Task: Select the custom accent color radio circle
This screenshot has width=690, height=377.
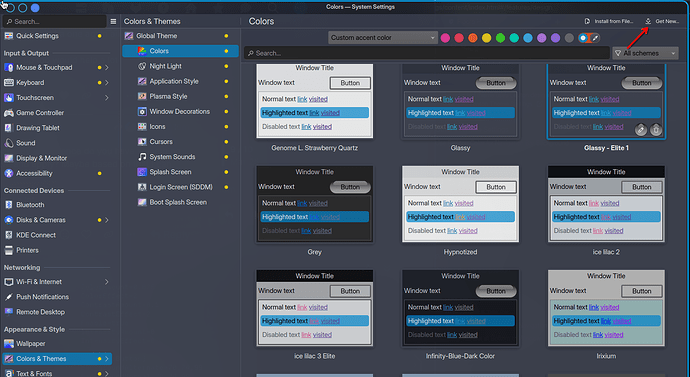Action: tap(583, 38)
